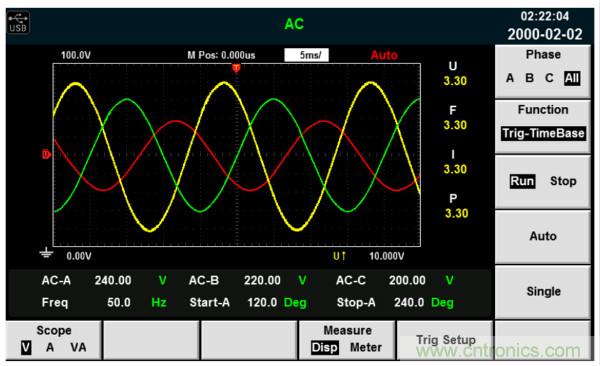Click the U rising edge trigger indicator
The height and width of the screenshot is (366, 600).
[339, 256]
